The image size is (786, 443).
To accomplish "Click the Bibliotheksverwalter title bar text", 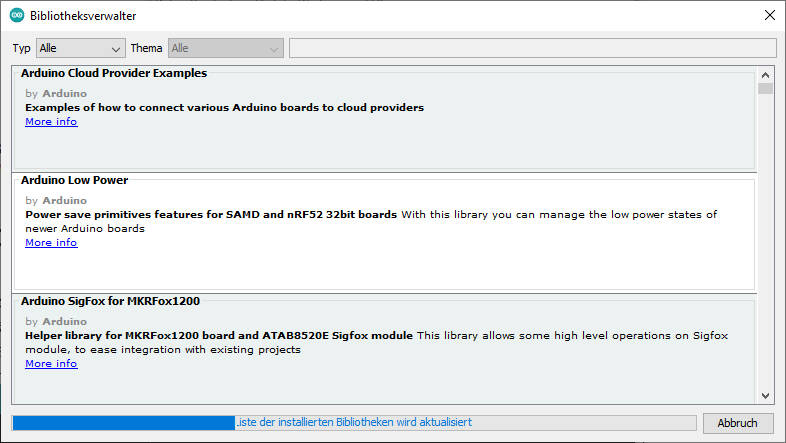I will [x=84, y=16].
